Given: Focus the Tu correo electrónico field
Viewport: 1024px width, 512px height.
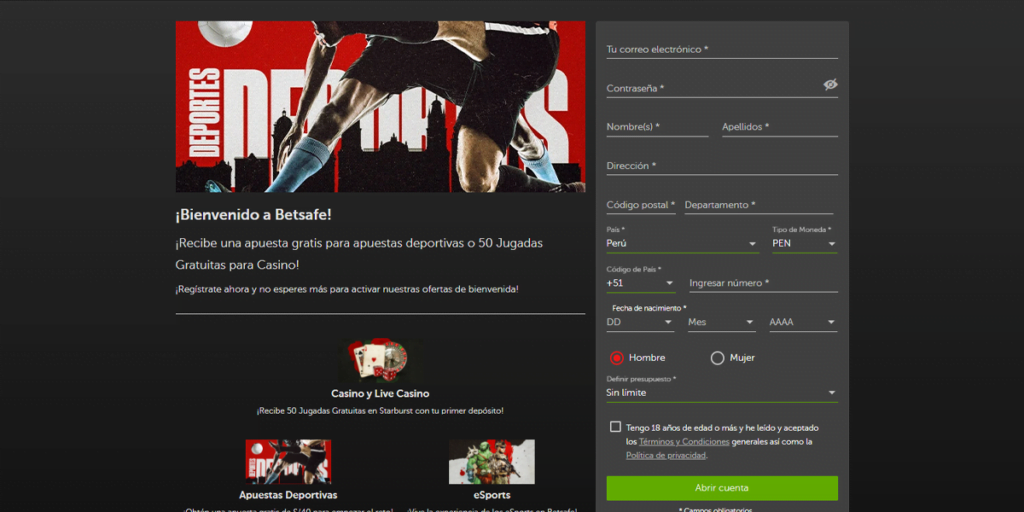Looking at the screenshot, I should [721, 49].
